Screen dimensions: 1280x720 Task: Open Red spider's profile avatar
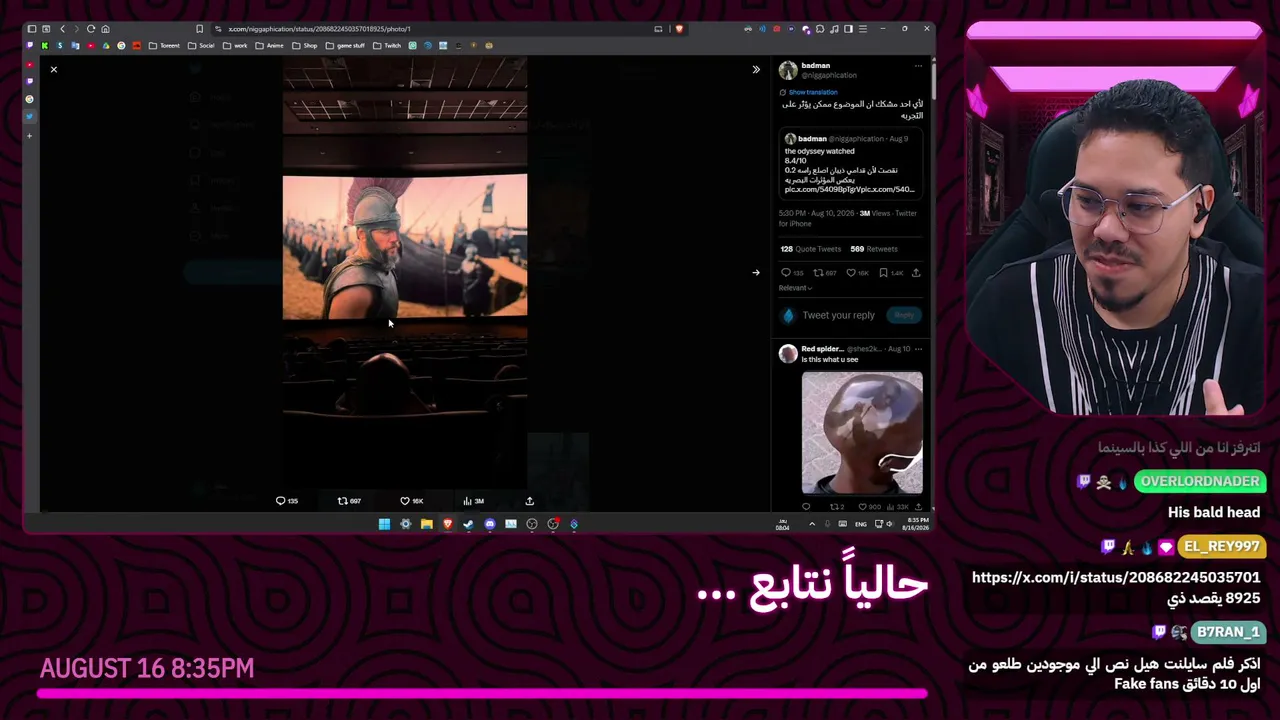tap(788, 353)
